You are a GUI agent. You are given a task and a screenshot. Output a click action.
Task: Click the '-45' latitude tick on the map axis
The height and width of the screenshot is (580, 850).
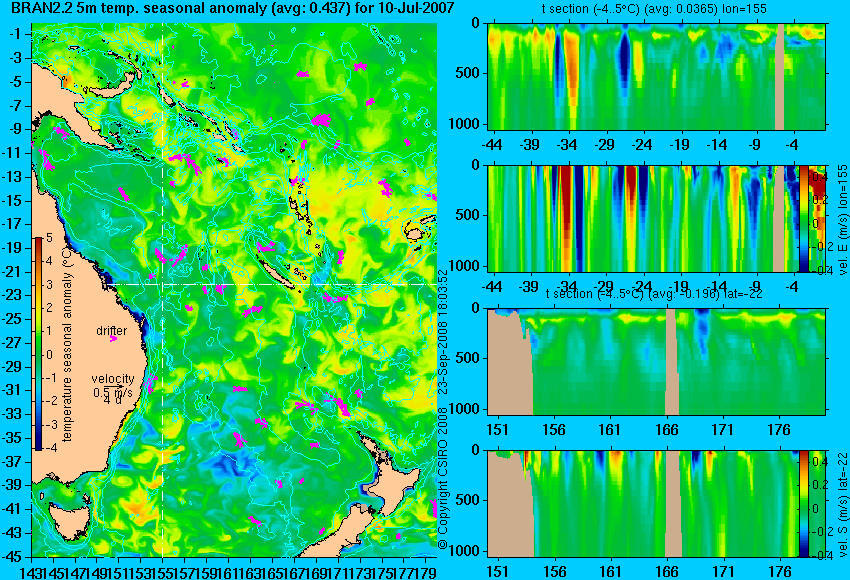12,557
